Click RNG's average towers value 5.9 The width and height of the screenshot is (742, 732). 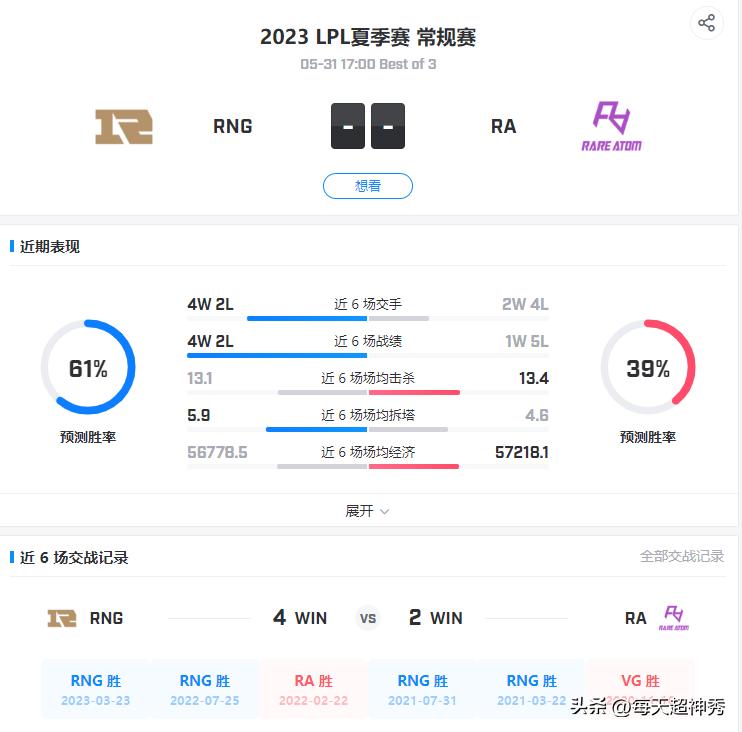click(199, 415)
